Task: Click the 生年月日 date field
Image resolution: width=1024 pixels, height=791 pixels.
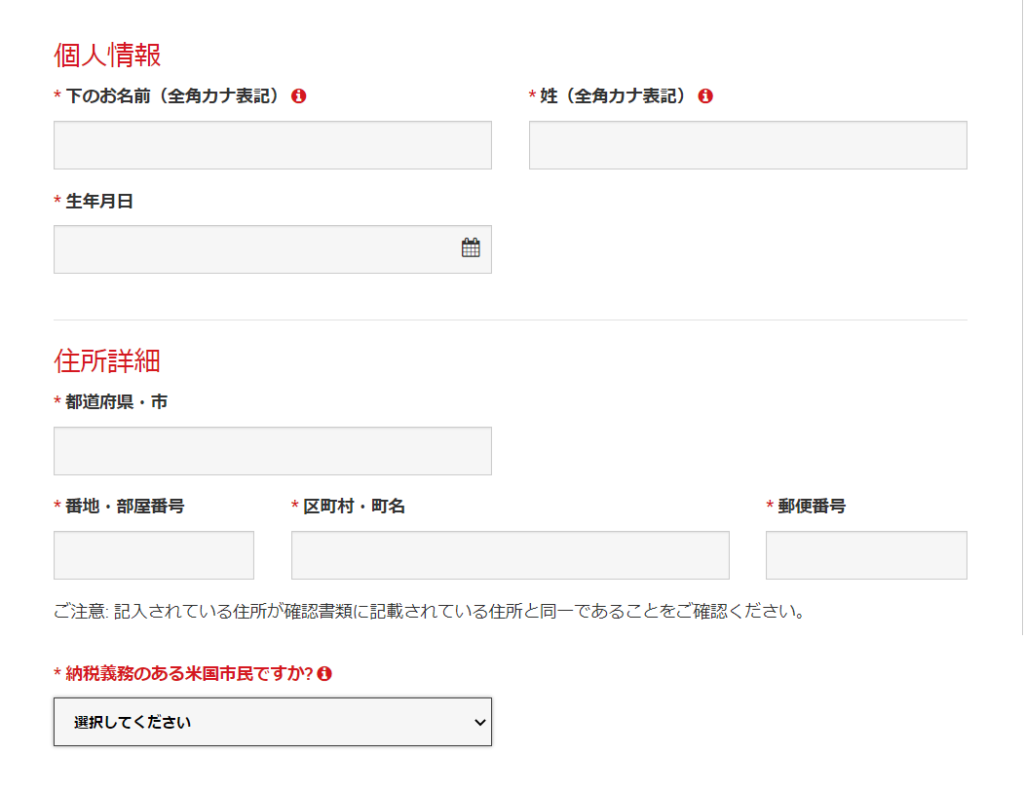Action: coord(250,249)
